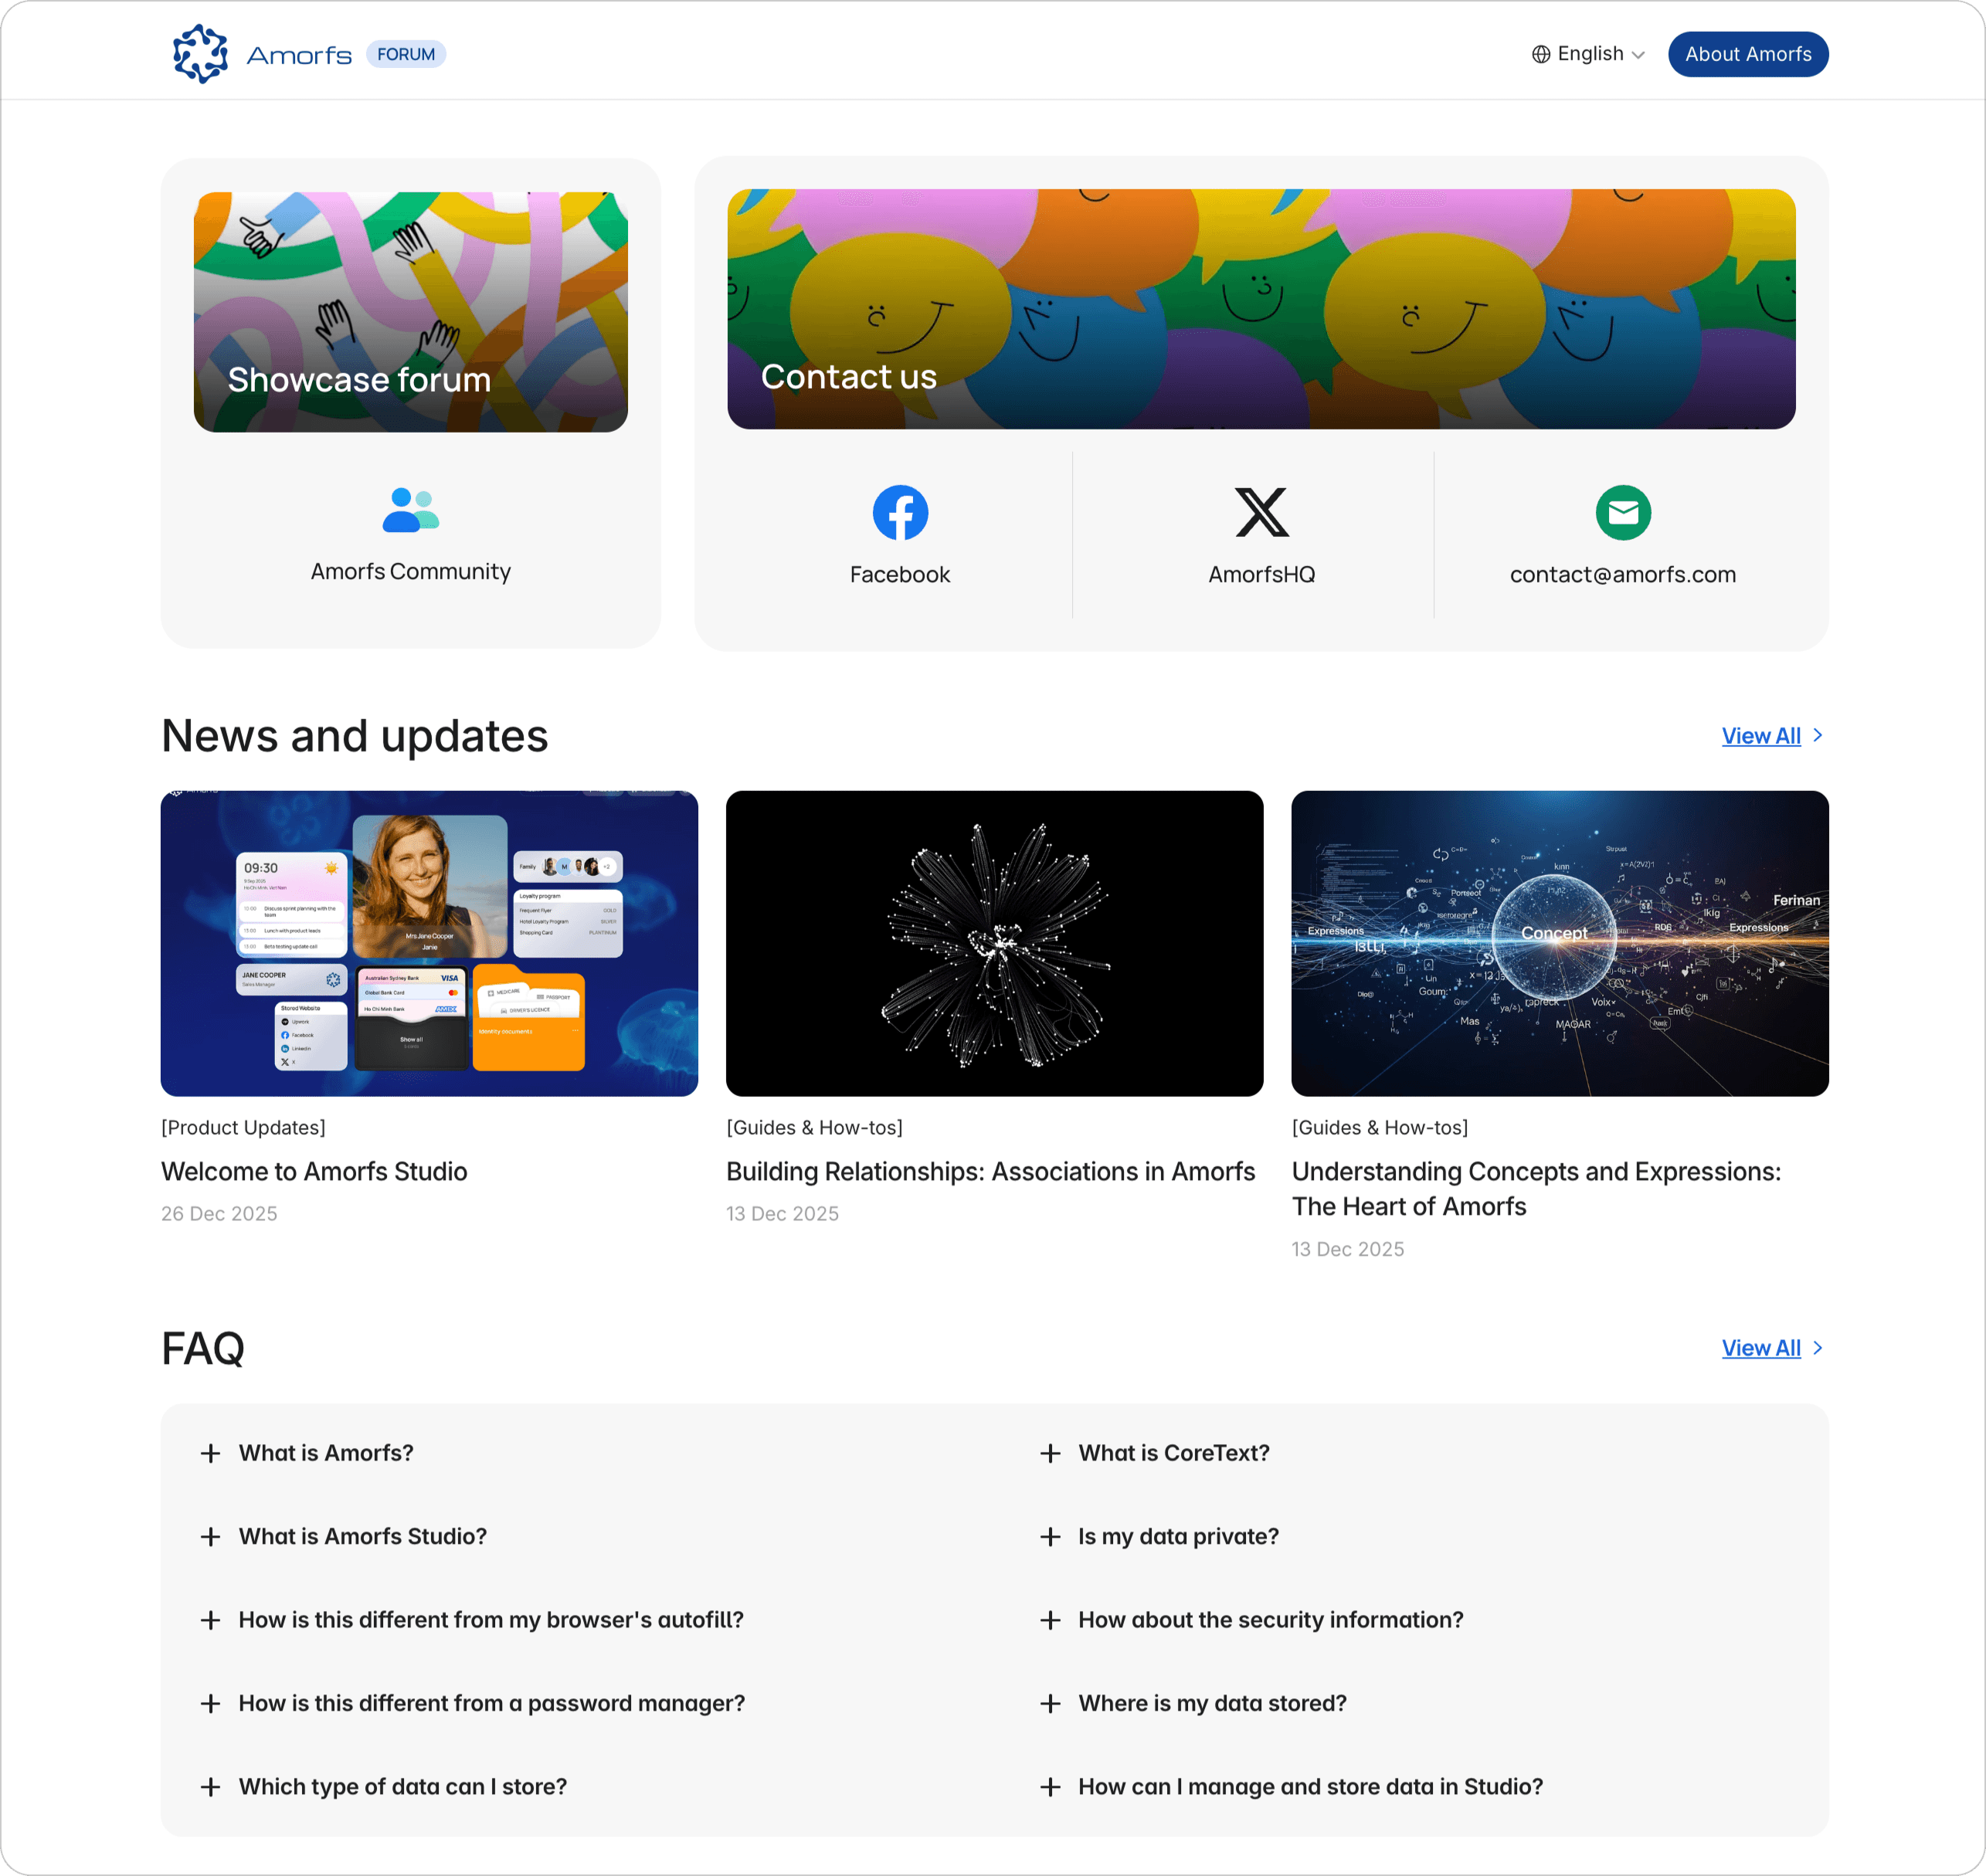Image resolution: width=1986 pixels, height=1876 pixels.
Task: Click plus icon beside What is Amorfs?
Action: [x=210, y=1453]
